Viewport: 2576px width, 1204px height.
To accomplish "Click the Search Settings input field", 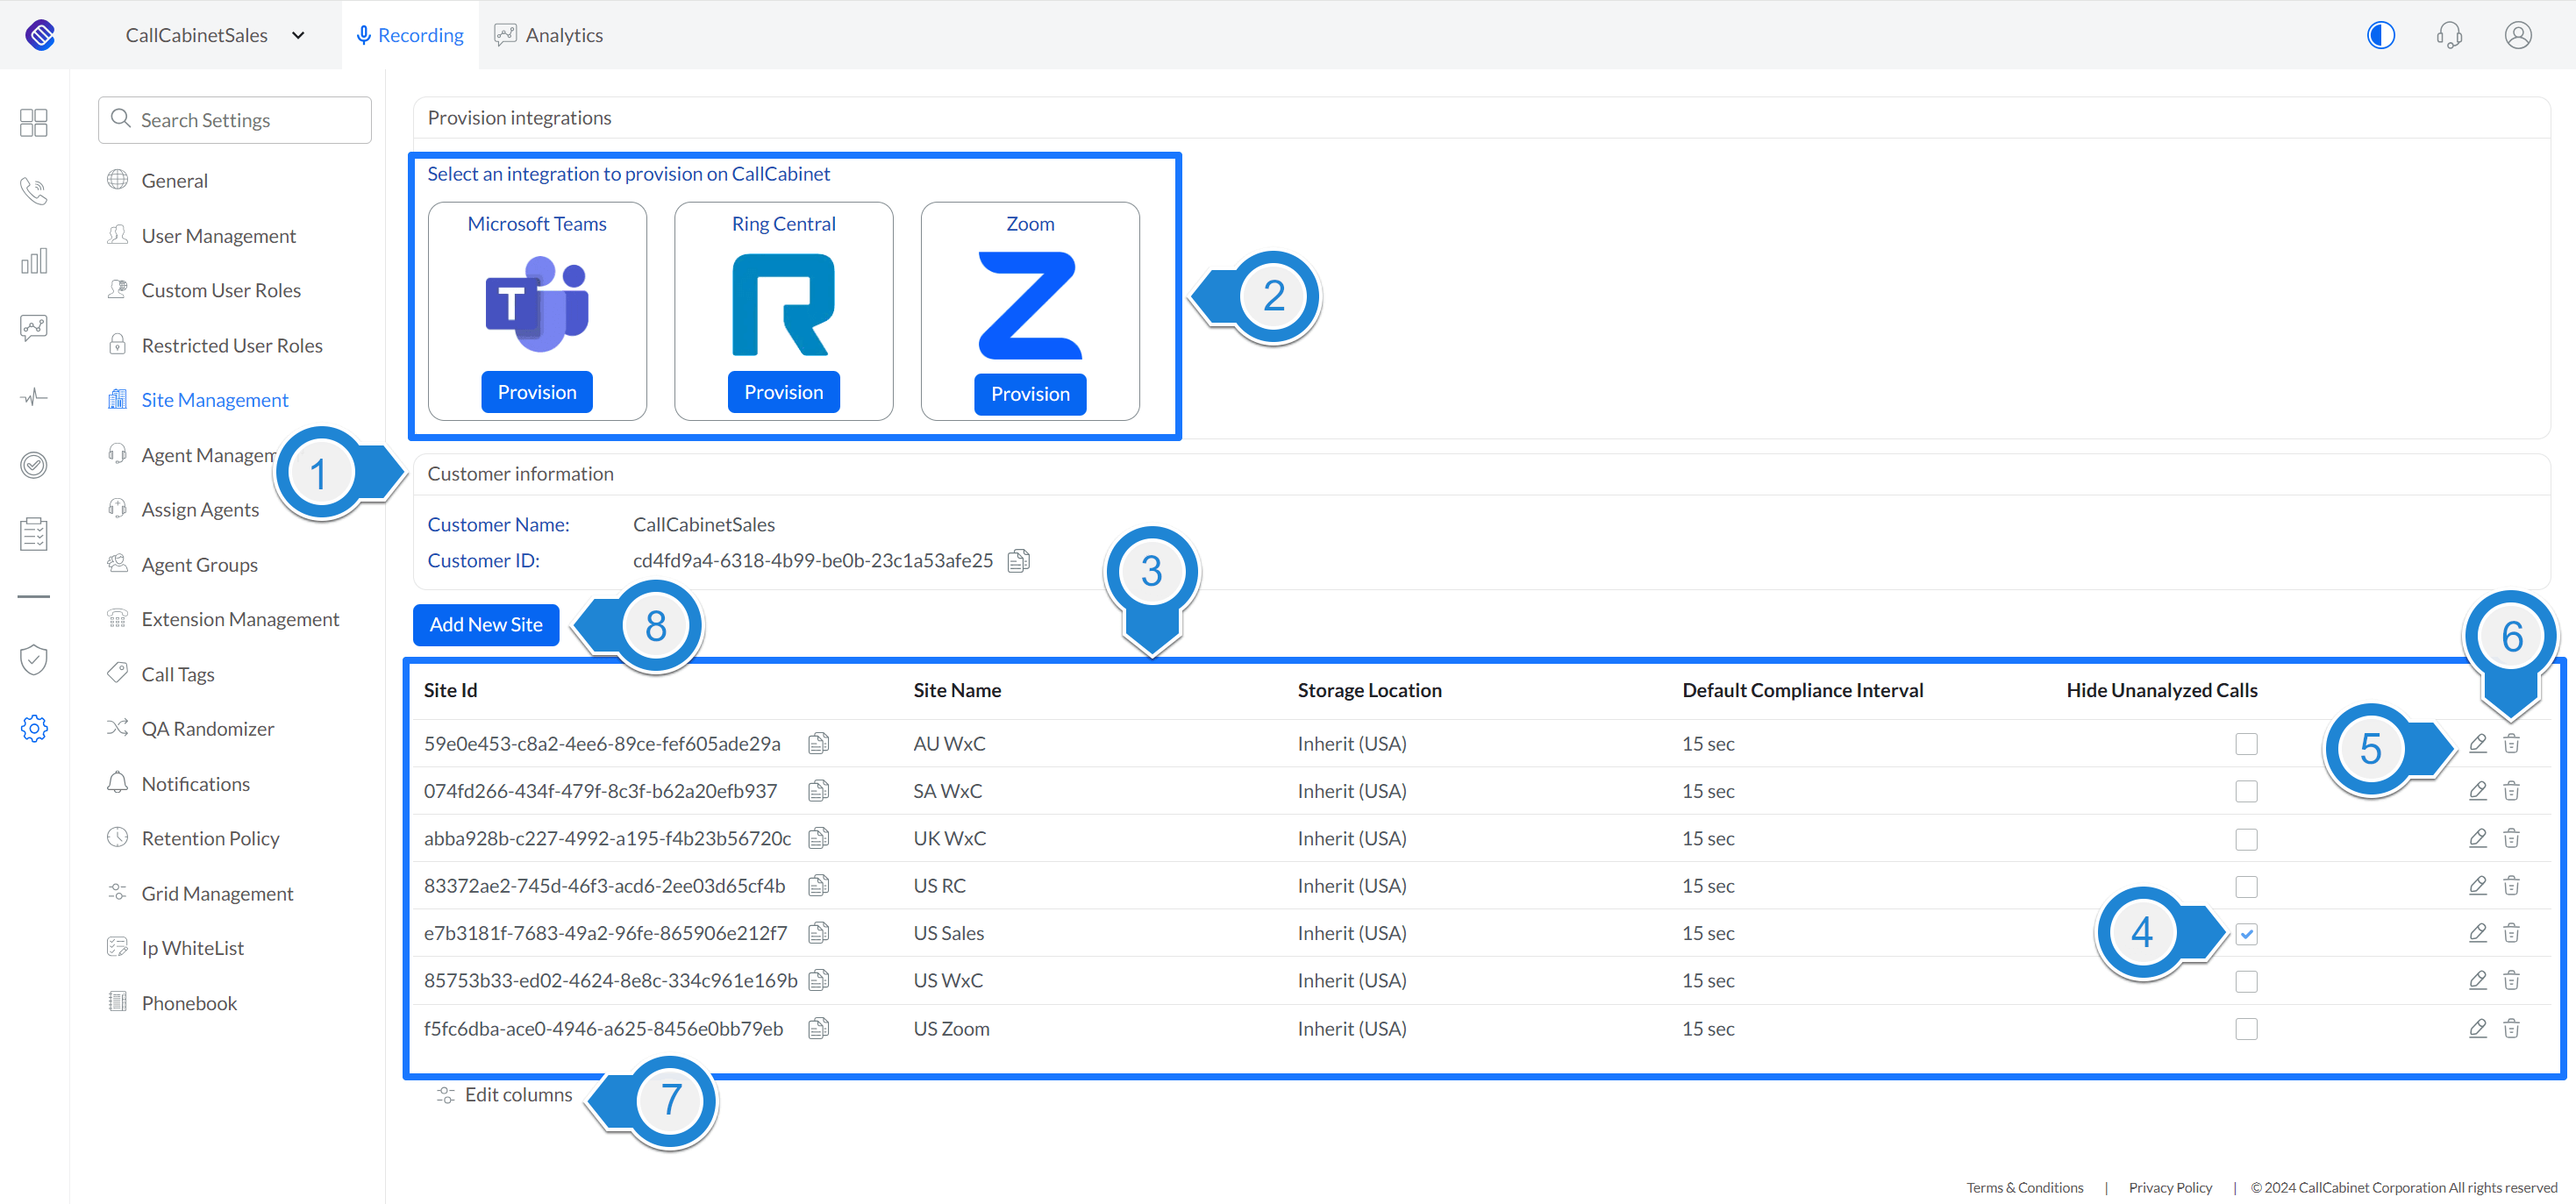I will (x=235, y=120).
